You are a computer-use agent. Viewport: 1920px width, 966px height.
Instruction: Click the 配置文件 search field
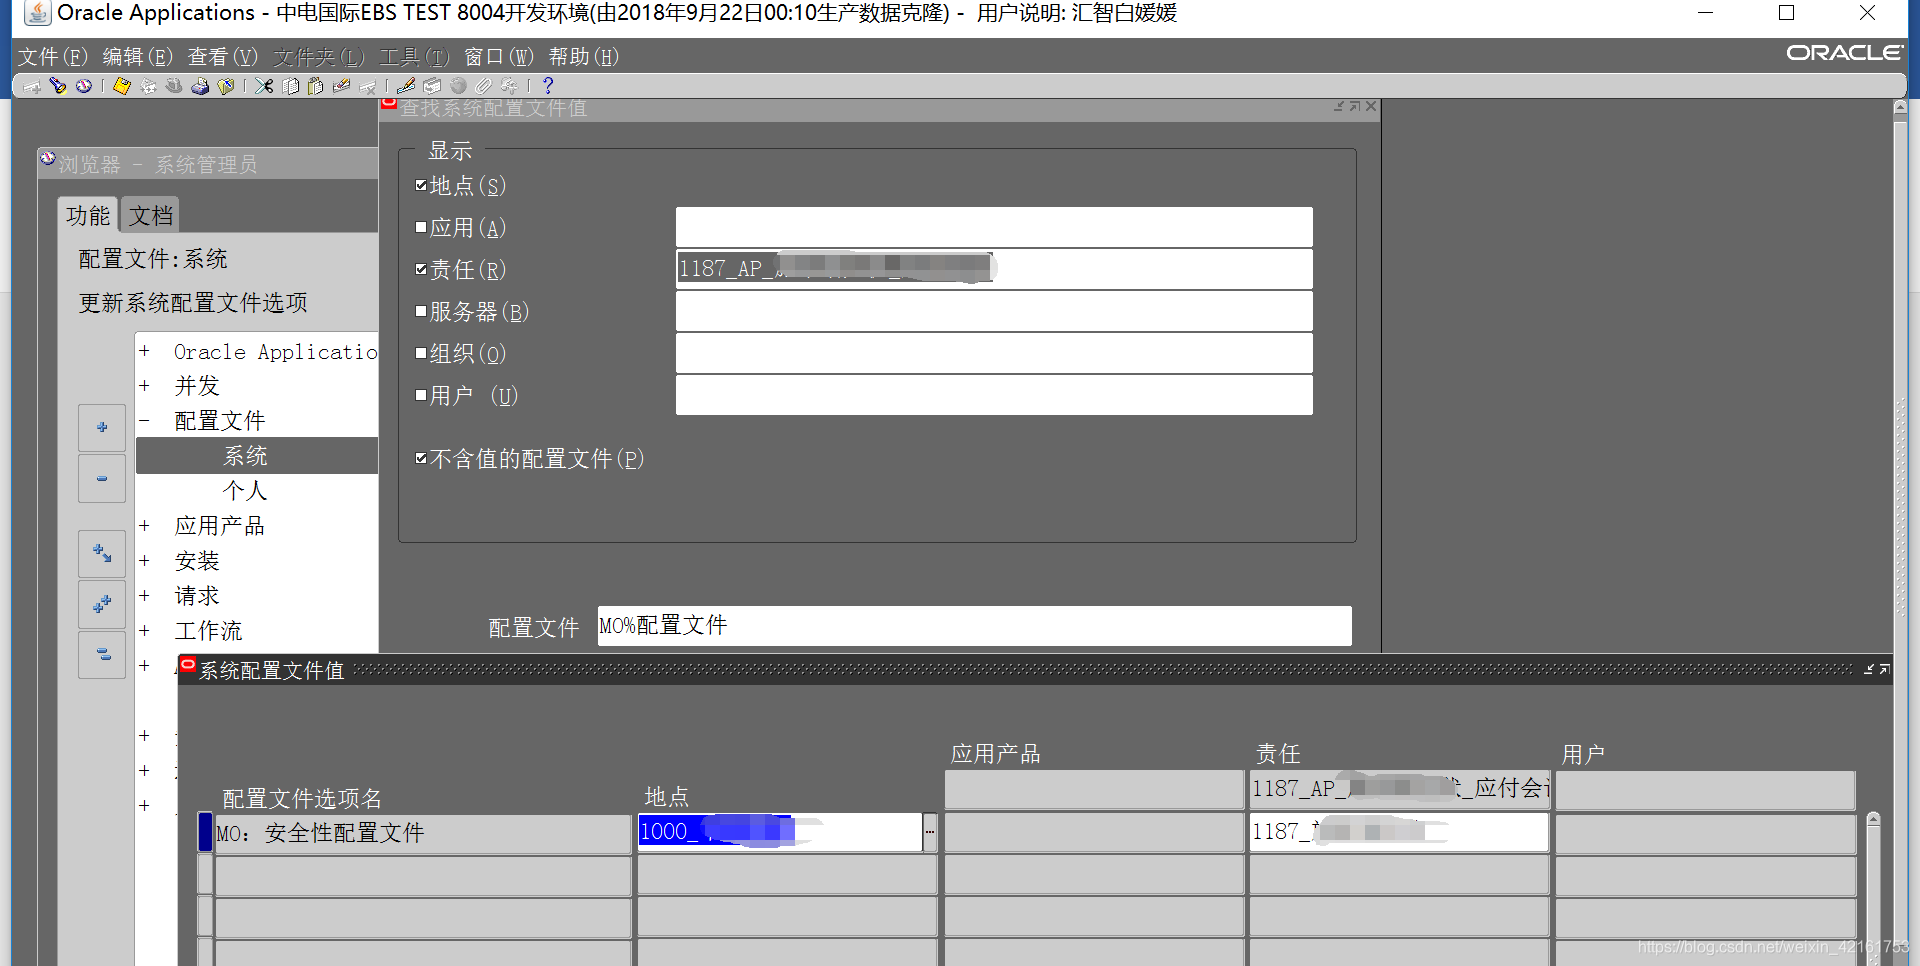pos(975,626)
